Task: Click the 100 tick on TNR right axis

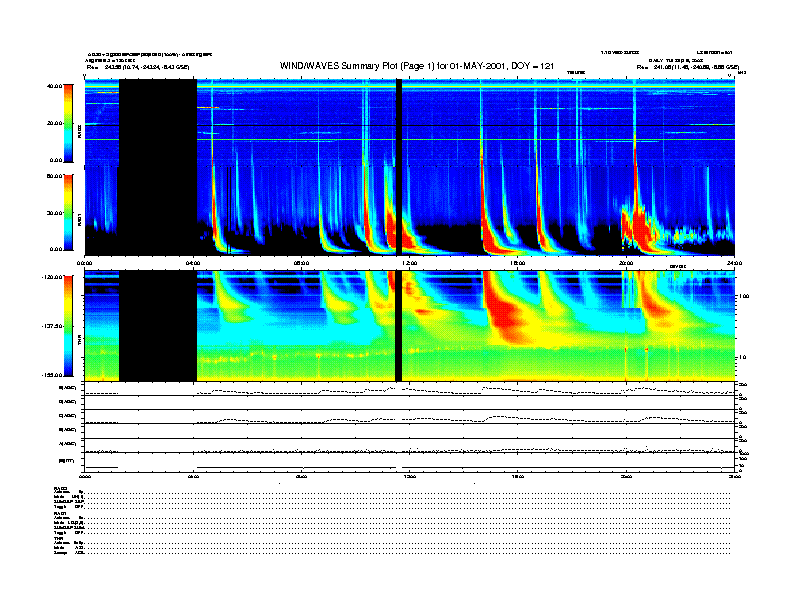Action: [x=744, y=296]
